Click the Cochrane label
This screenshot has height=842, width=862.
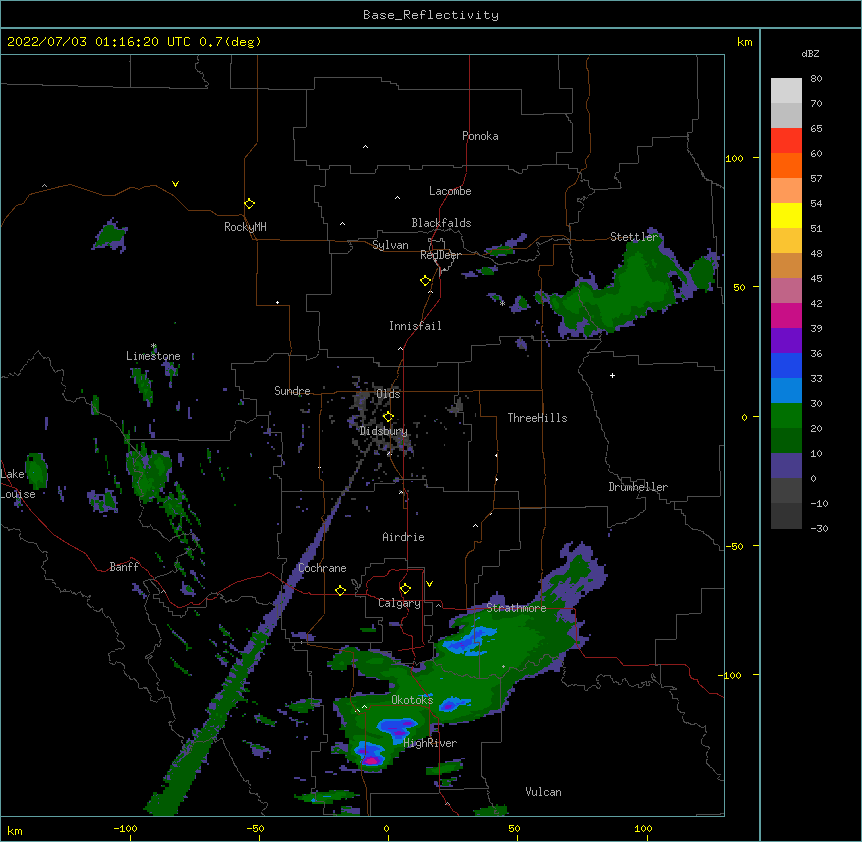click(322, 568)
